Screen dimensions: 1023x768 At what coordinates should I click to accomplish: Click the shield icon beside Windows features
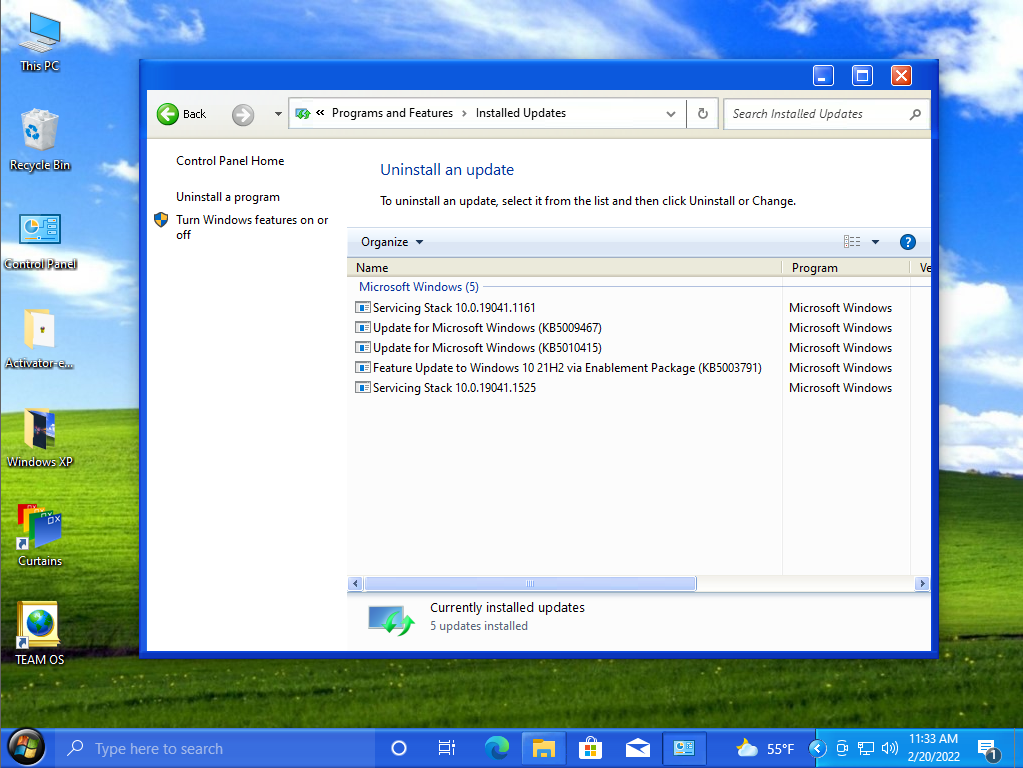click(x=161, y=220)
